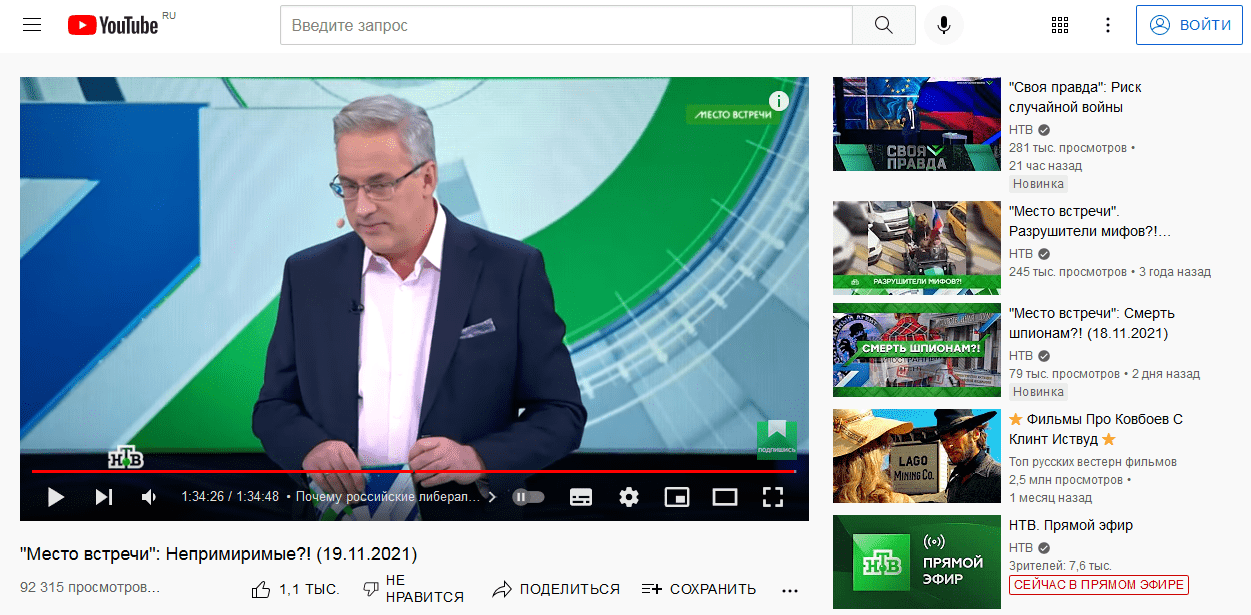Open the hamburger guide menu
The height and width of the screenshot is (615, 1251).
pyautogui.click(x=32, y=25)
